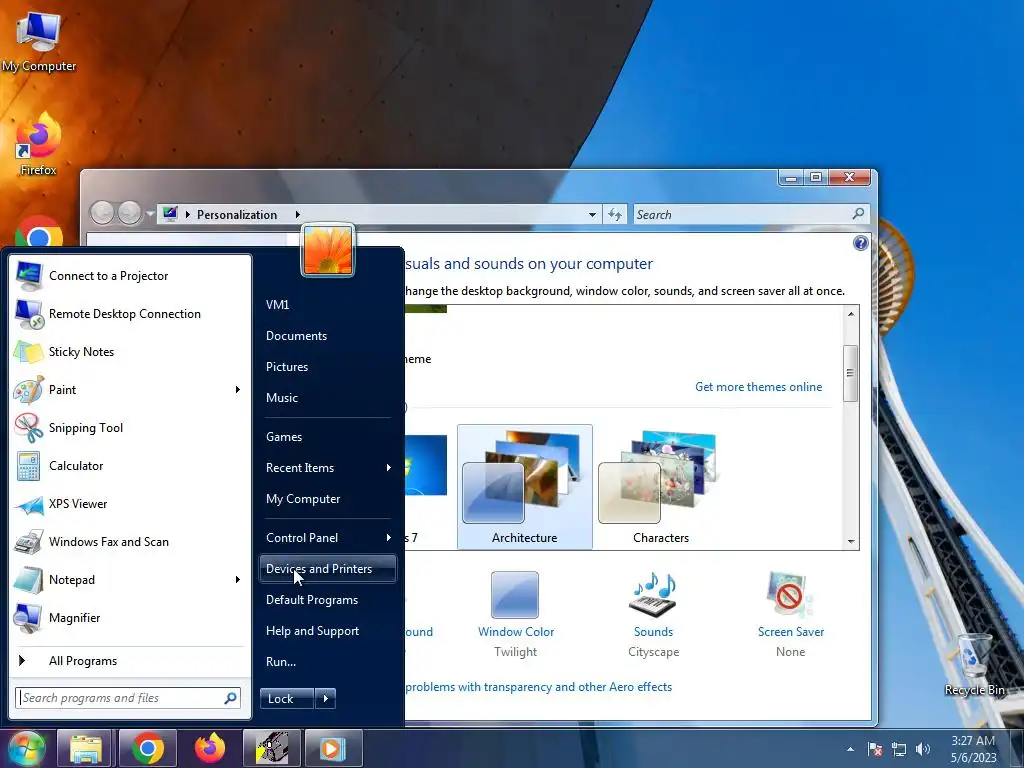The width and height of the screenshot is (1024, 768).
Task: Click the user account picture
Action: (328, 251)
